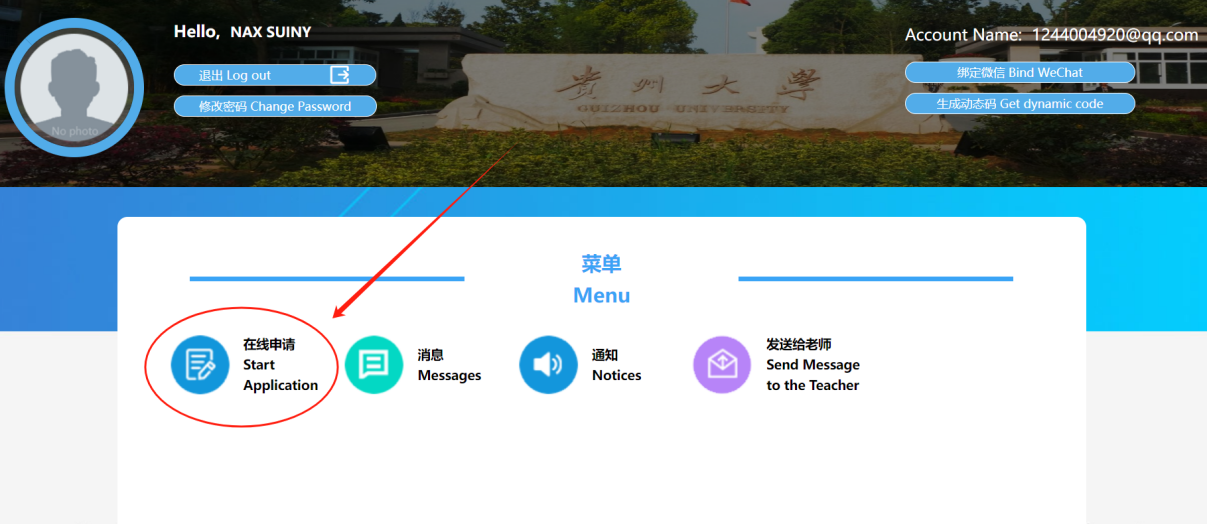The image size is (1207, 524).
Task: Click the Guizhou University stone sign
Action: pyautogui.click(x=680, y=90)
